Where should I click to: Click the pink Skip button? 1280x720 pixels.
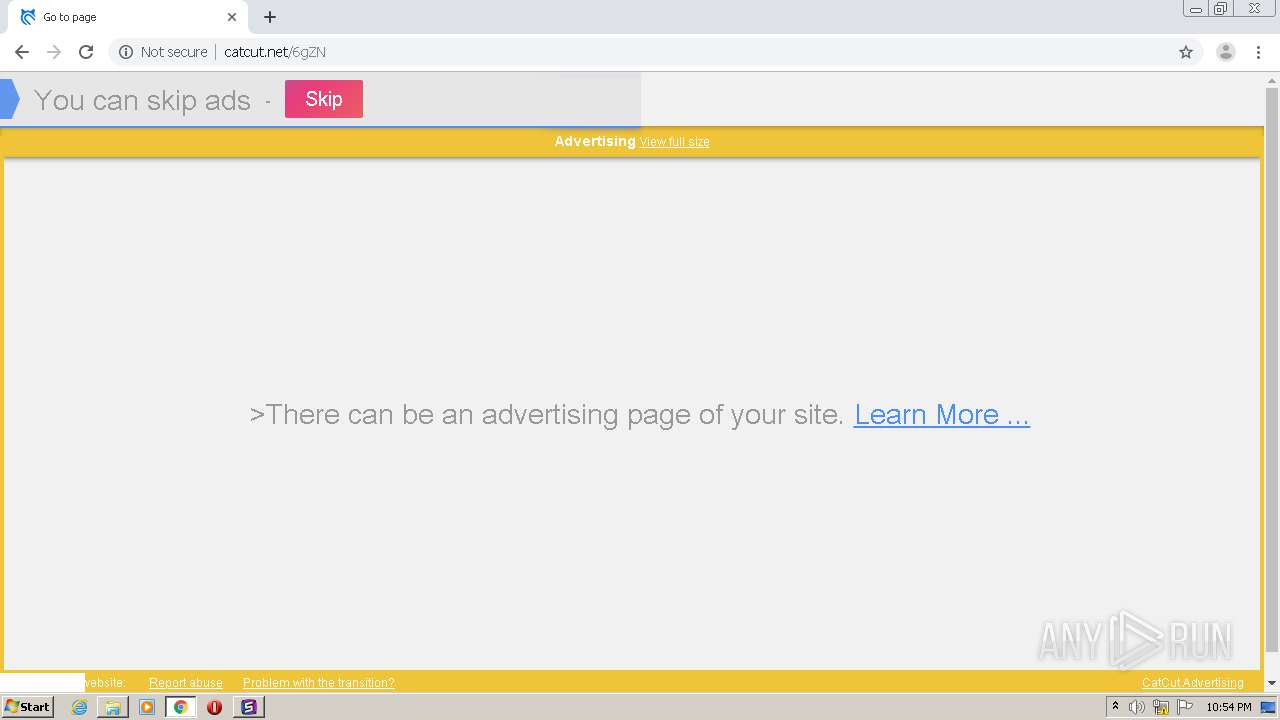tap(324, 99)
